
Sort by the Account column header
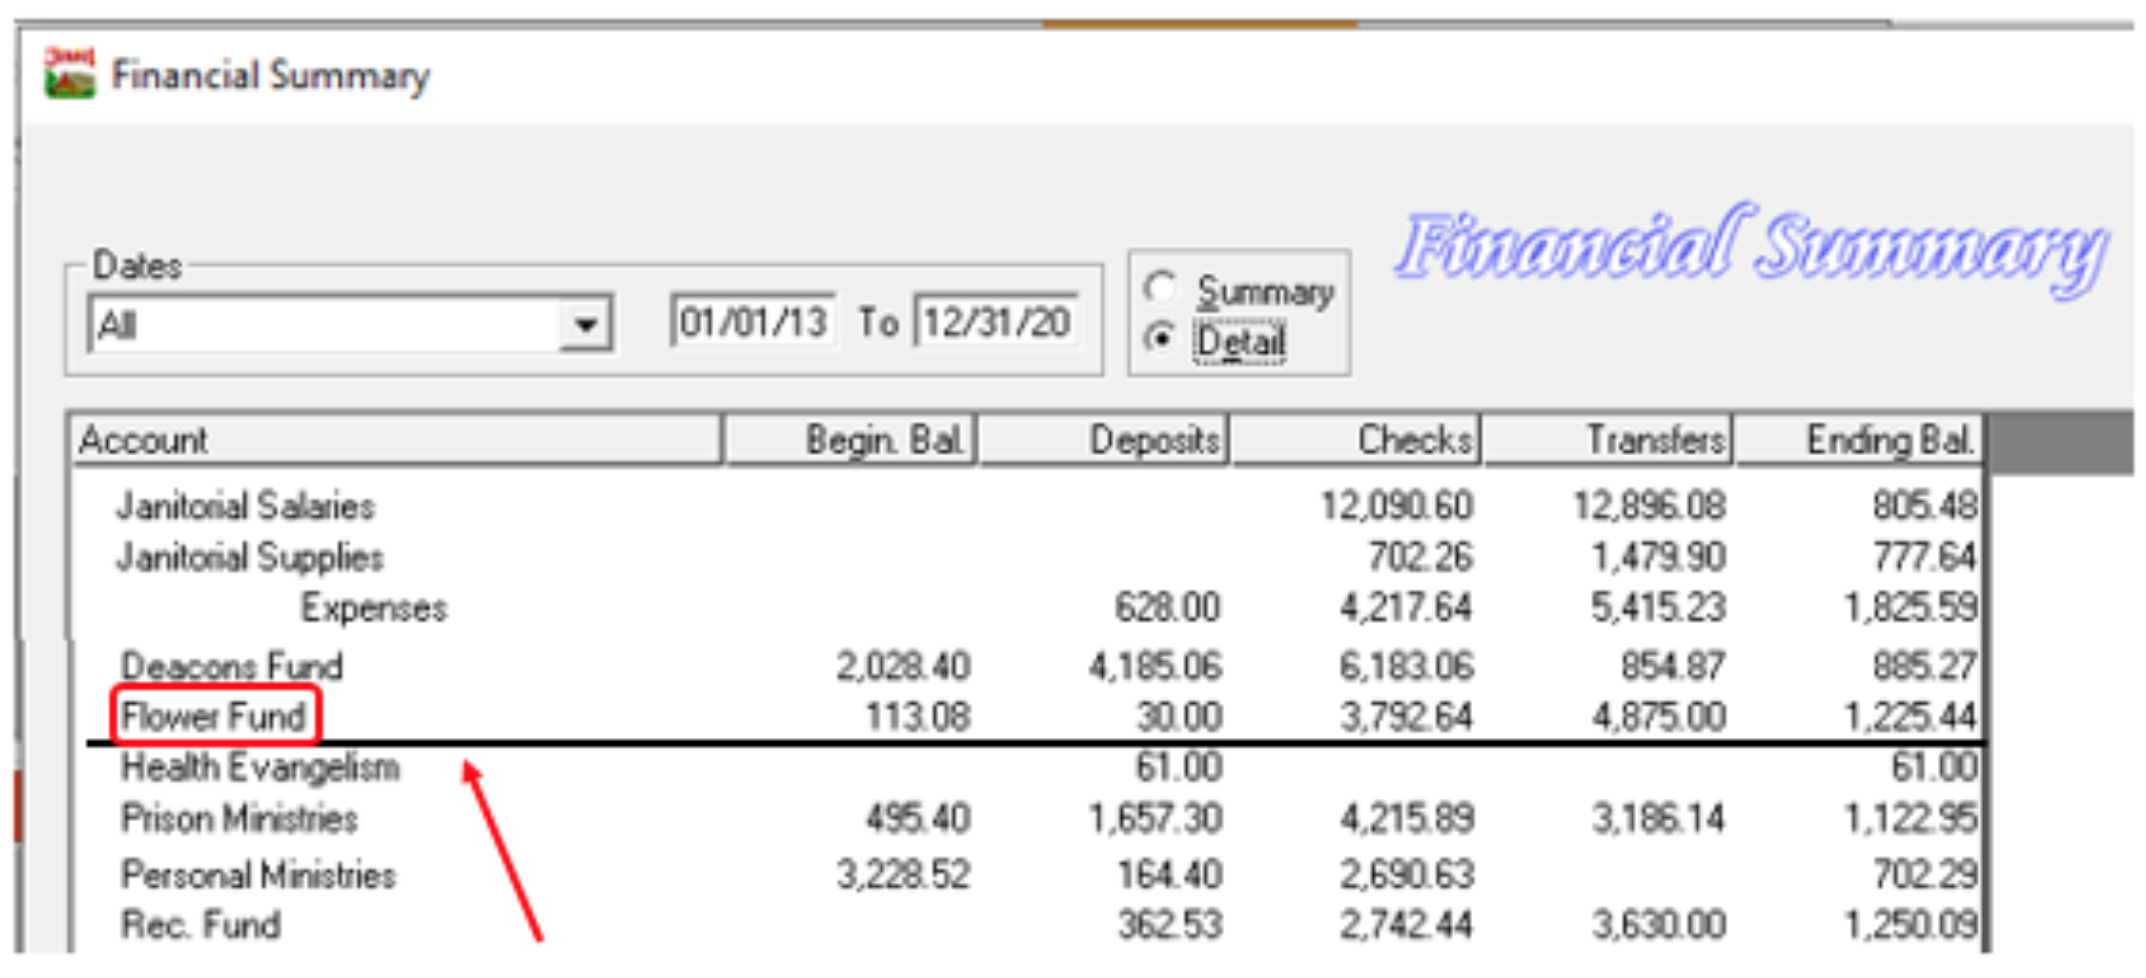tap(396, 440)
